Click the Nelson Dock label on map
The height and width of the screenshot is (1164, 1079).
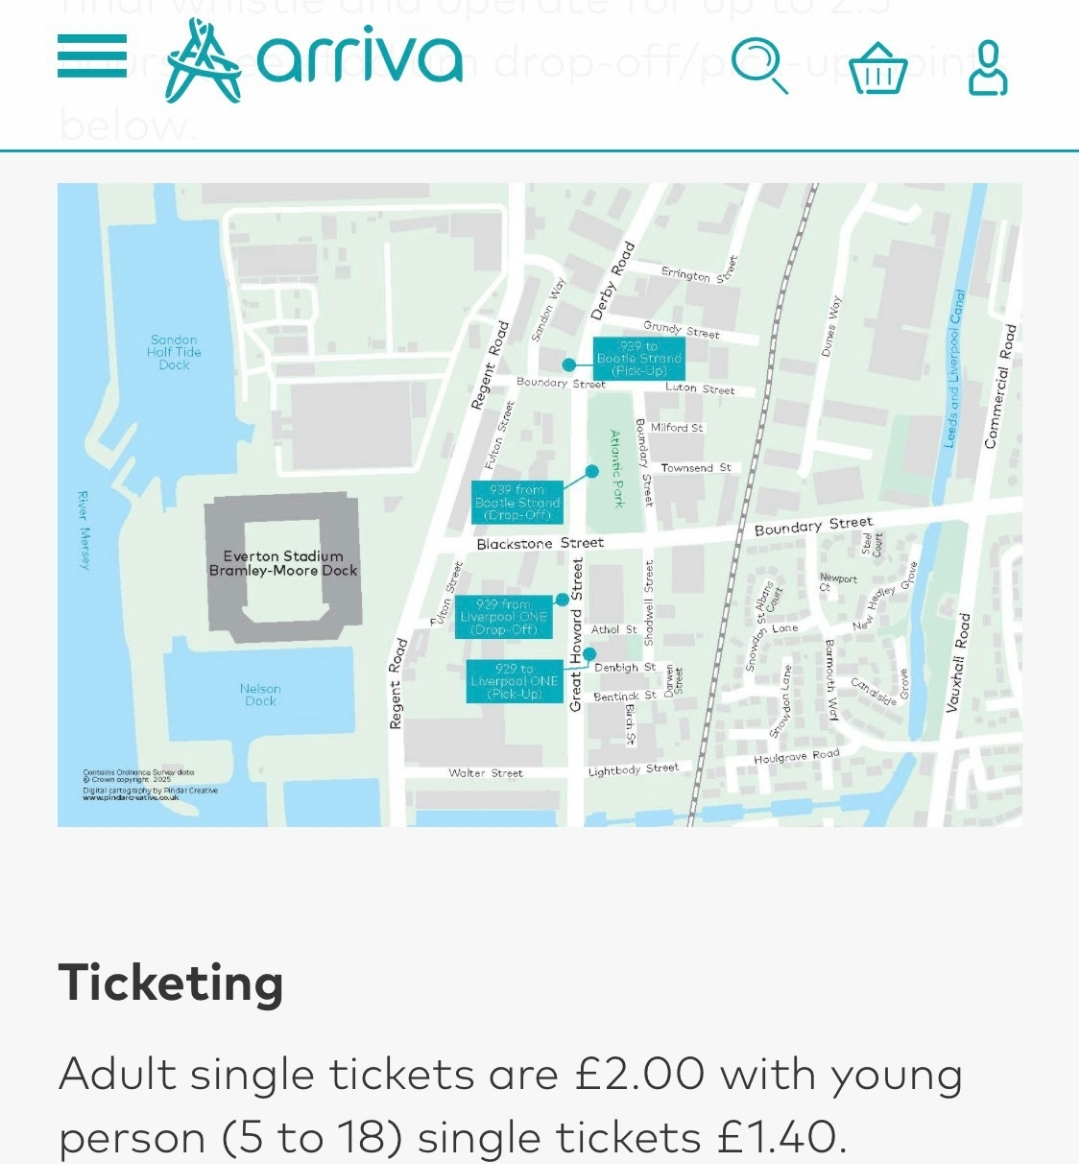[260, 695]
